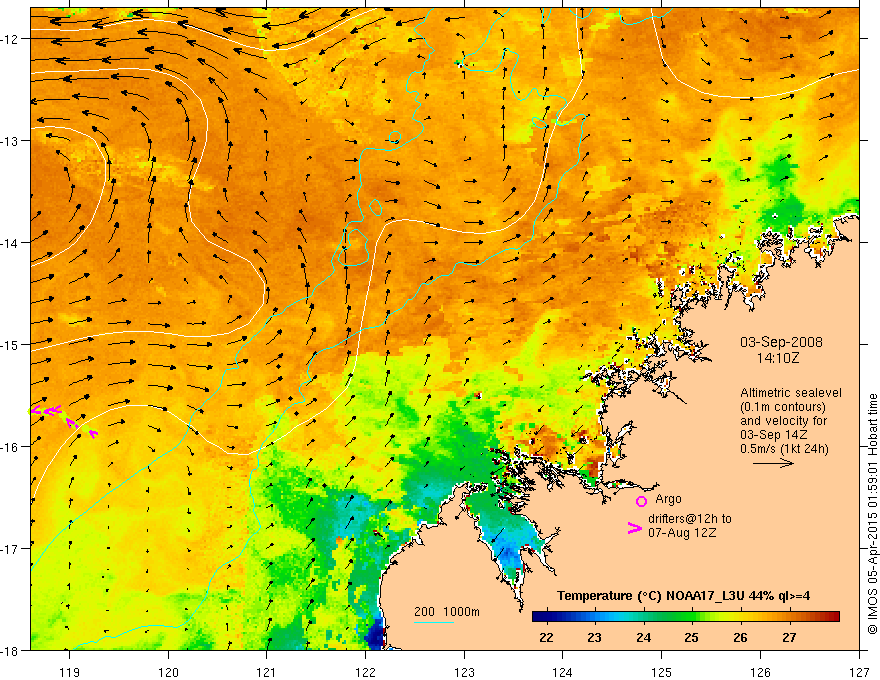880x680 pixels.
Task: Click the 'Temperature (°C) NOAA17_L3U 44% ql>=4' title
Action: [683, 596]
